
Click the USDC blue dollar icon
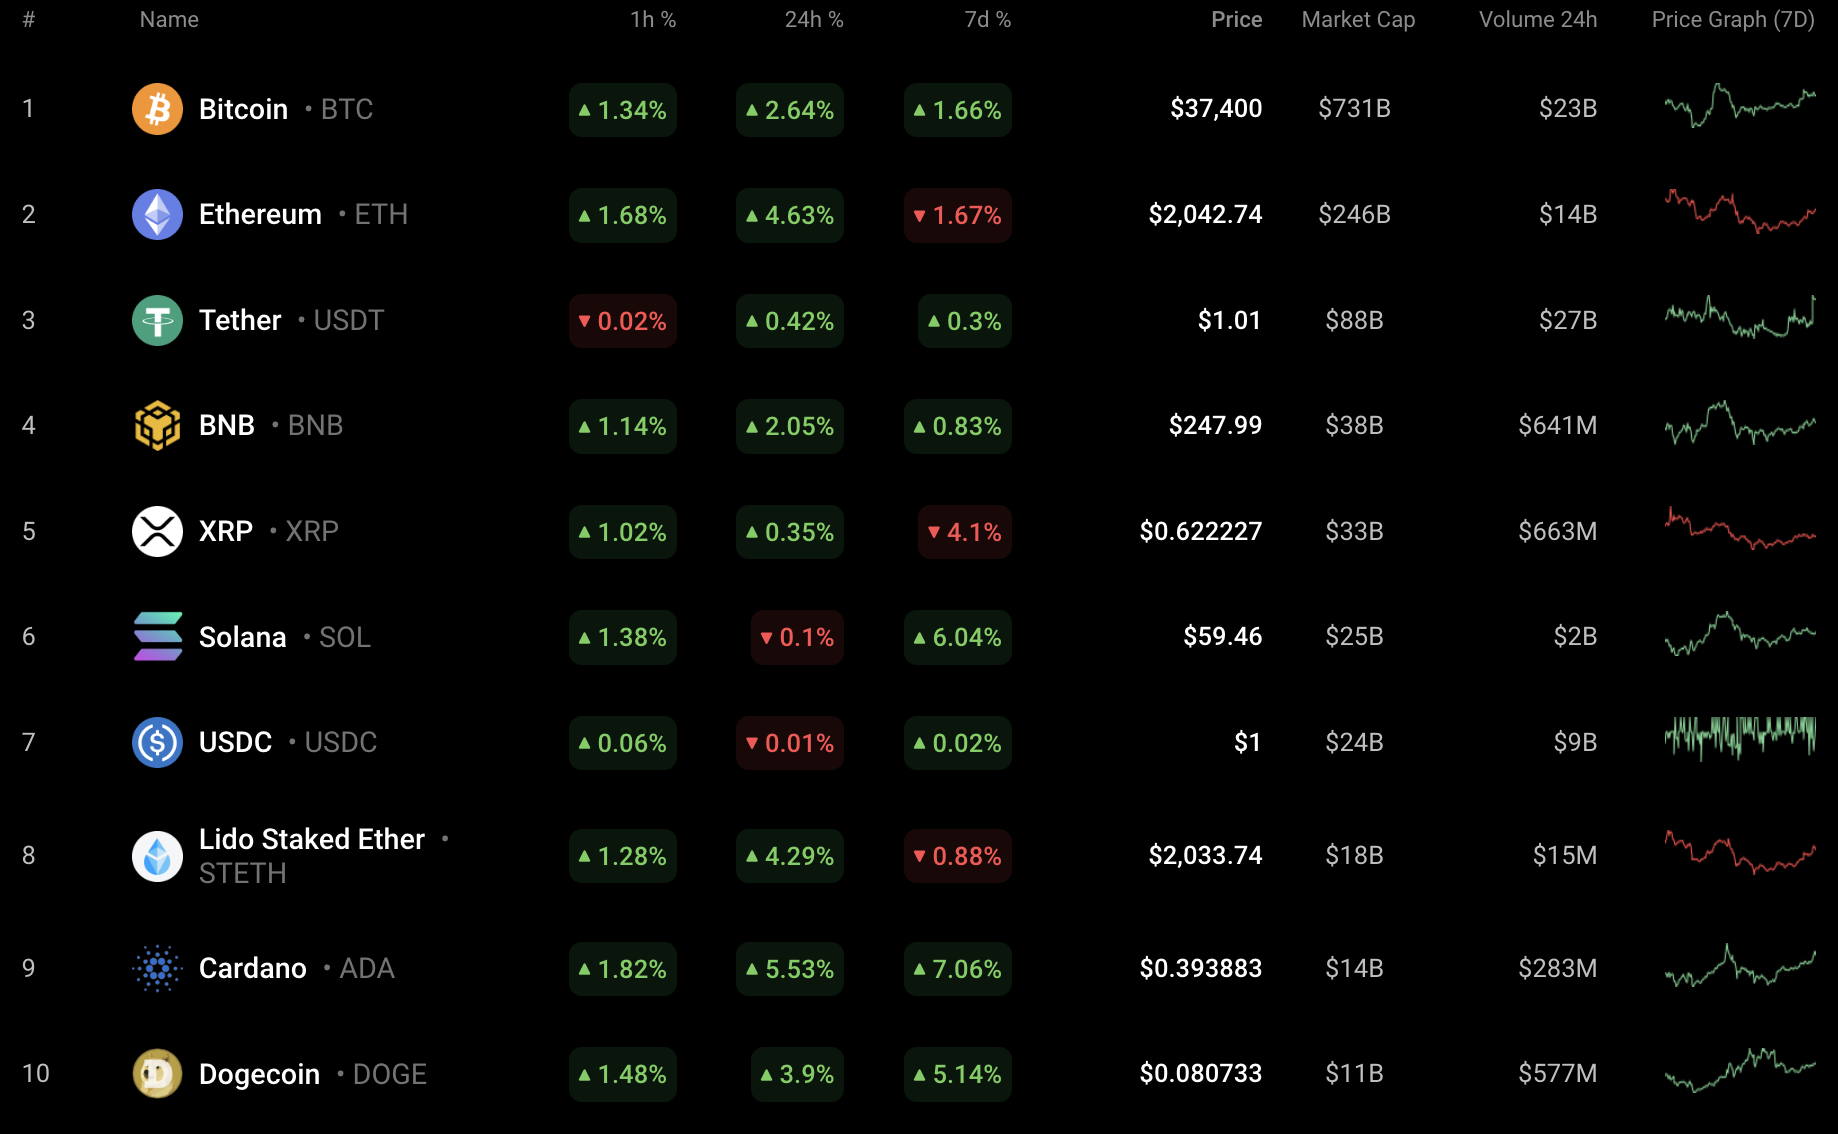[157, 742]
